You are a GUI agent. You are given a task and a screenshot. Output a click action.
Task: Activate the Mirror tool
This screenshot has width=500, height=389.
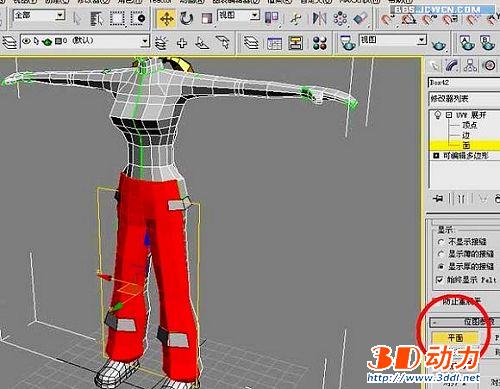click(319, 19)
